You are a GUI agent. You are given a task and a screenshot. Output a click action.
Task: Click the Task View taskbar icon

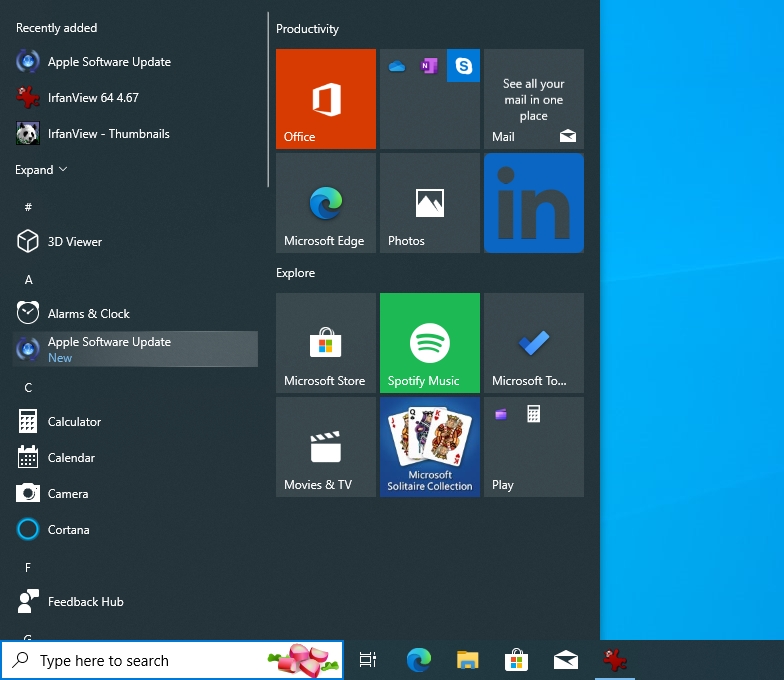click(x=368, y=660)
